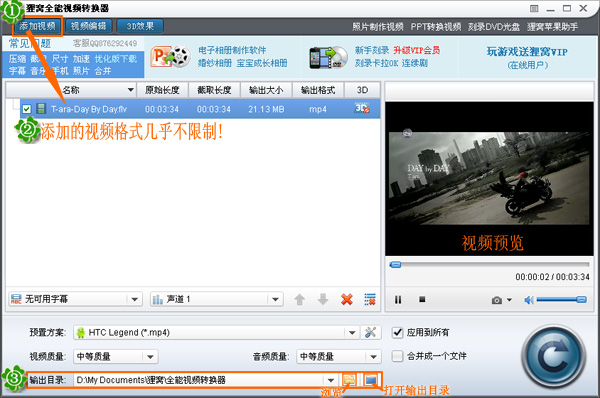Check the 合并成一个文件 checkbox

click(398, 356)
